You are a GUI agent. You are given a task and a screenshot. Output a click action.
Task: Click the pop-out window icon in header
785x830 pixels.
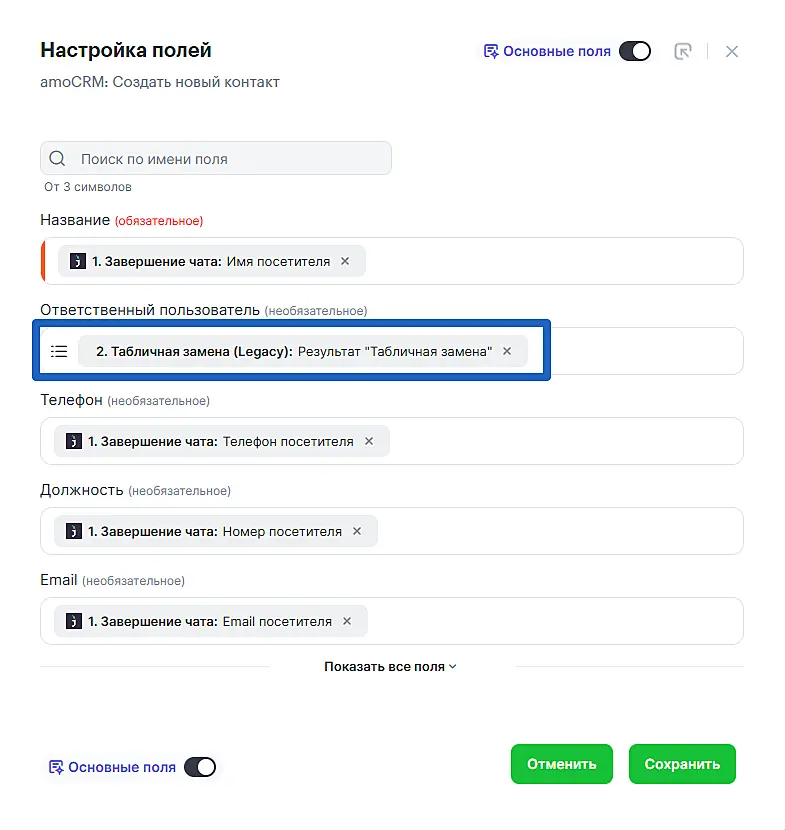pyautogui.click(x=683, y=51)
